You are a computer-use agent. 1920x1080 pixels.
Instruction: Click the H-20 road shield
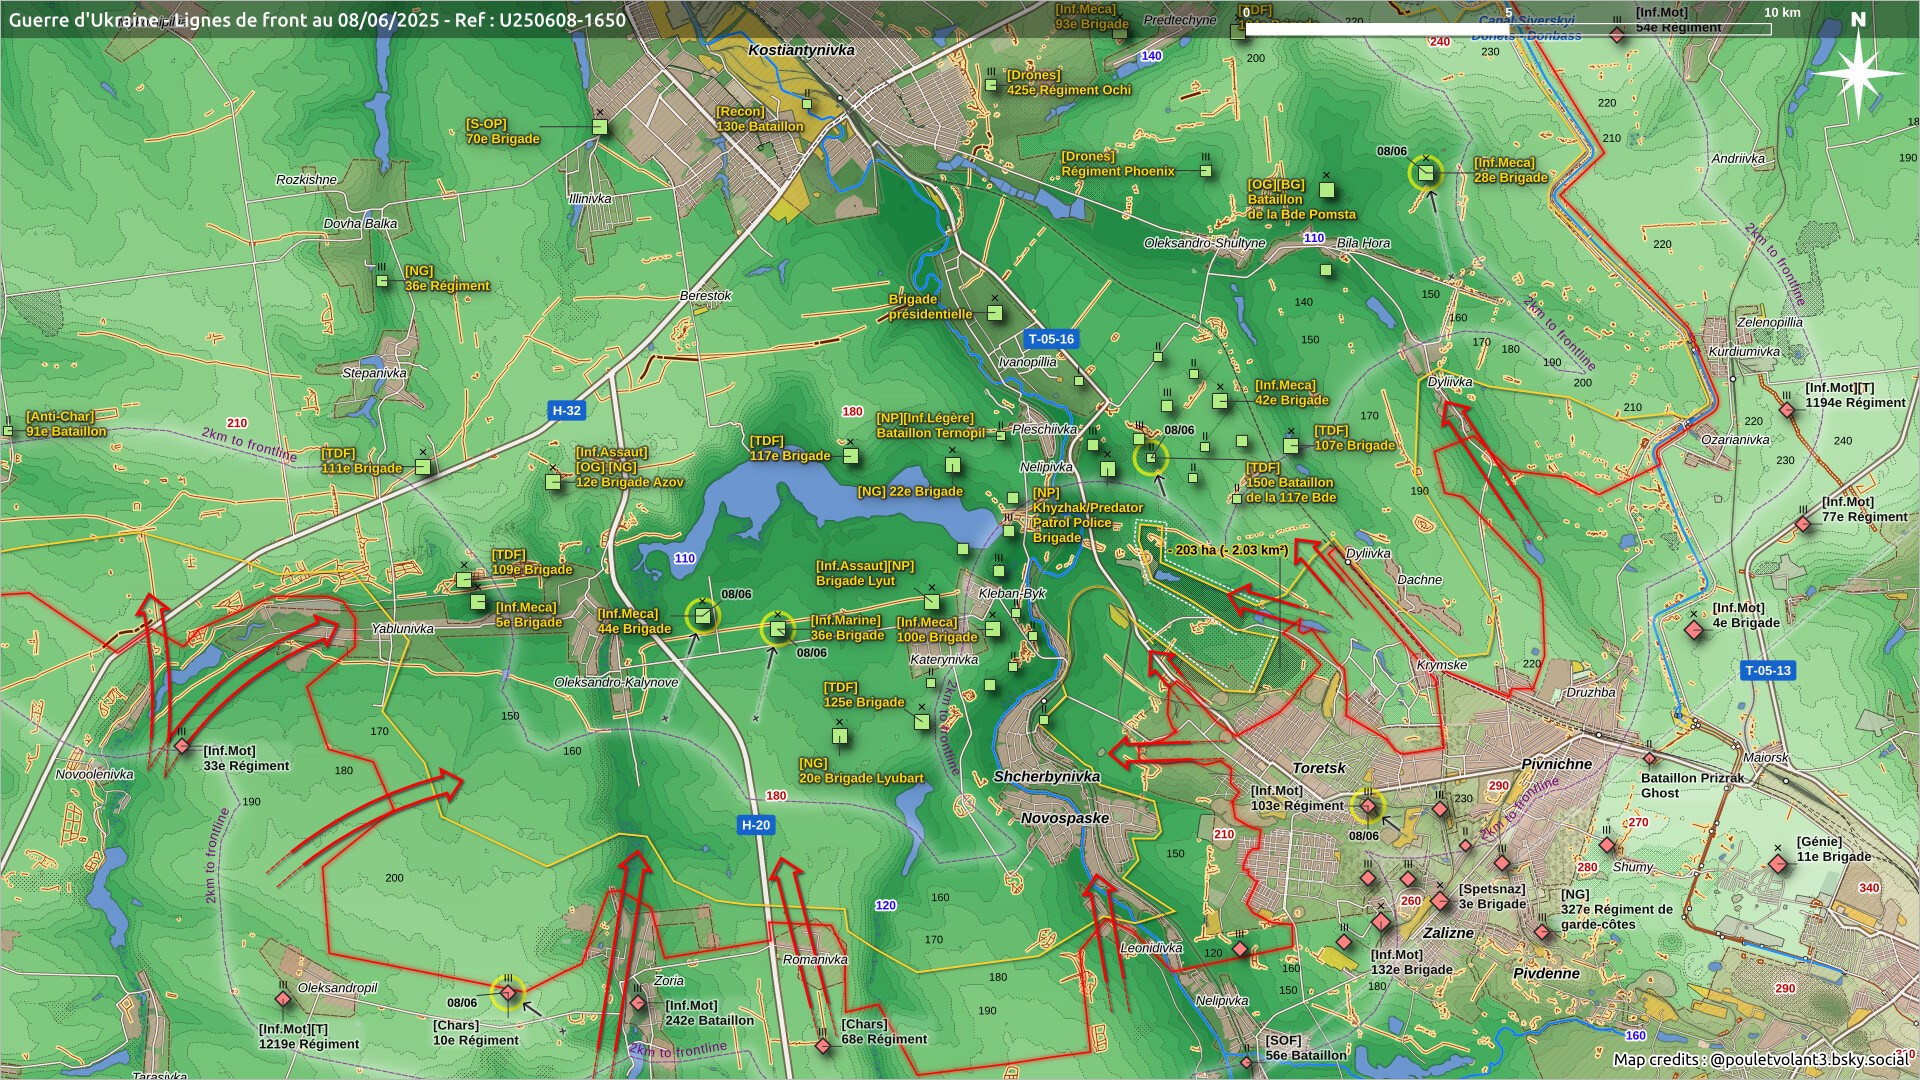point(756,825)
